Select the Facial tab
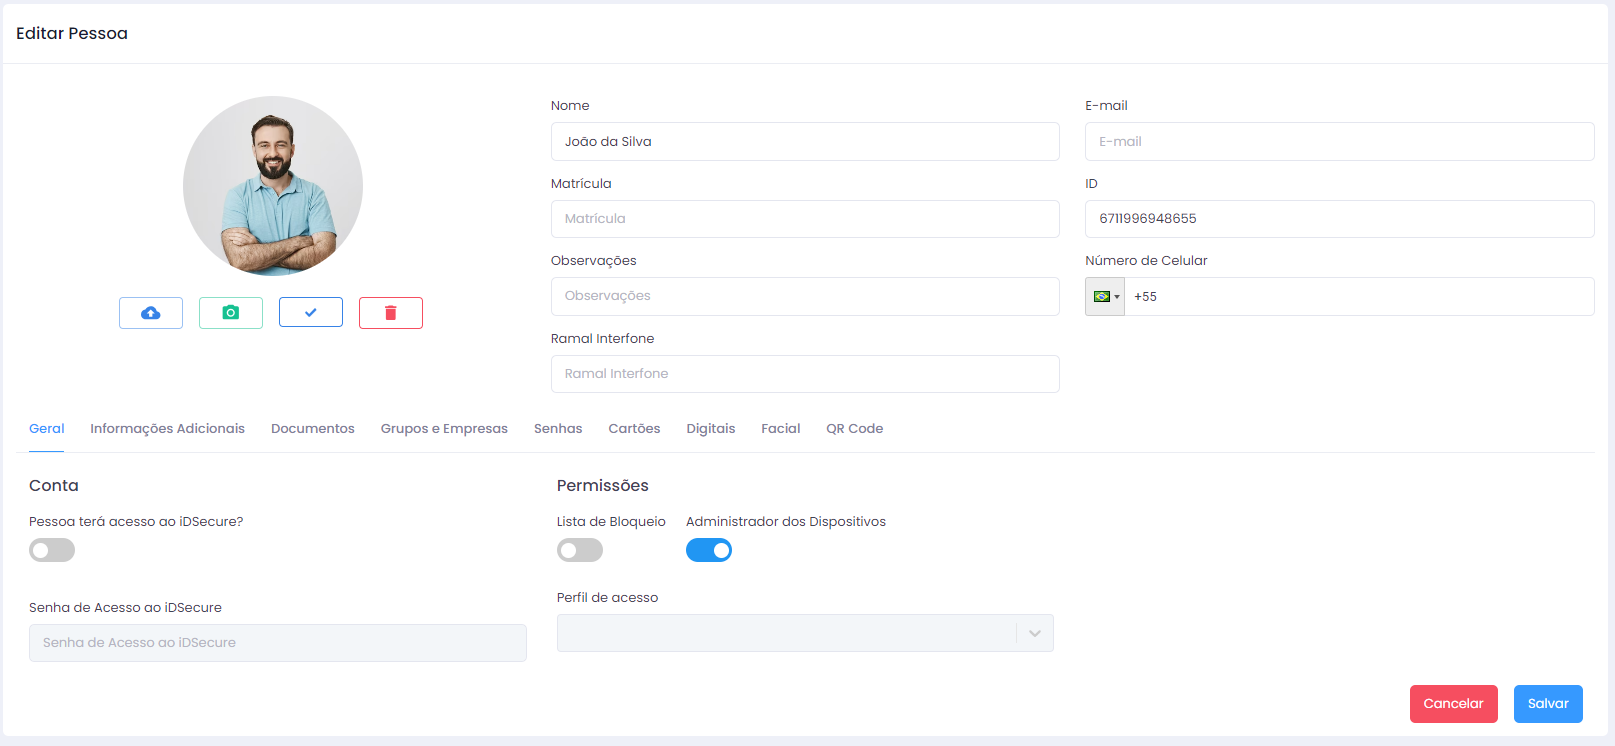Screen dimensions: 1615x746 (781, 429)
